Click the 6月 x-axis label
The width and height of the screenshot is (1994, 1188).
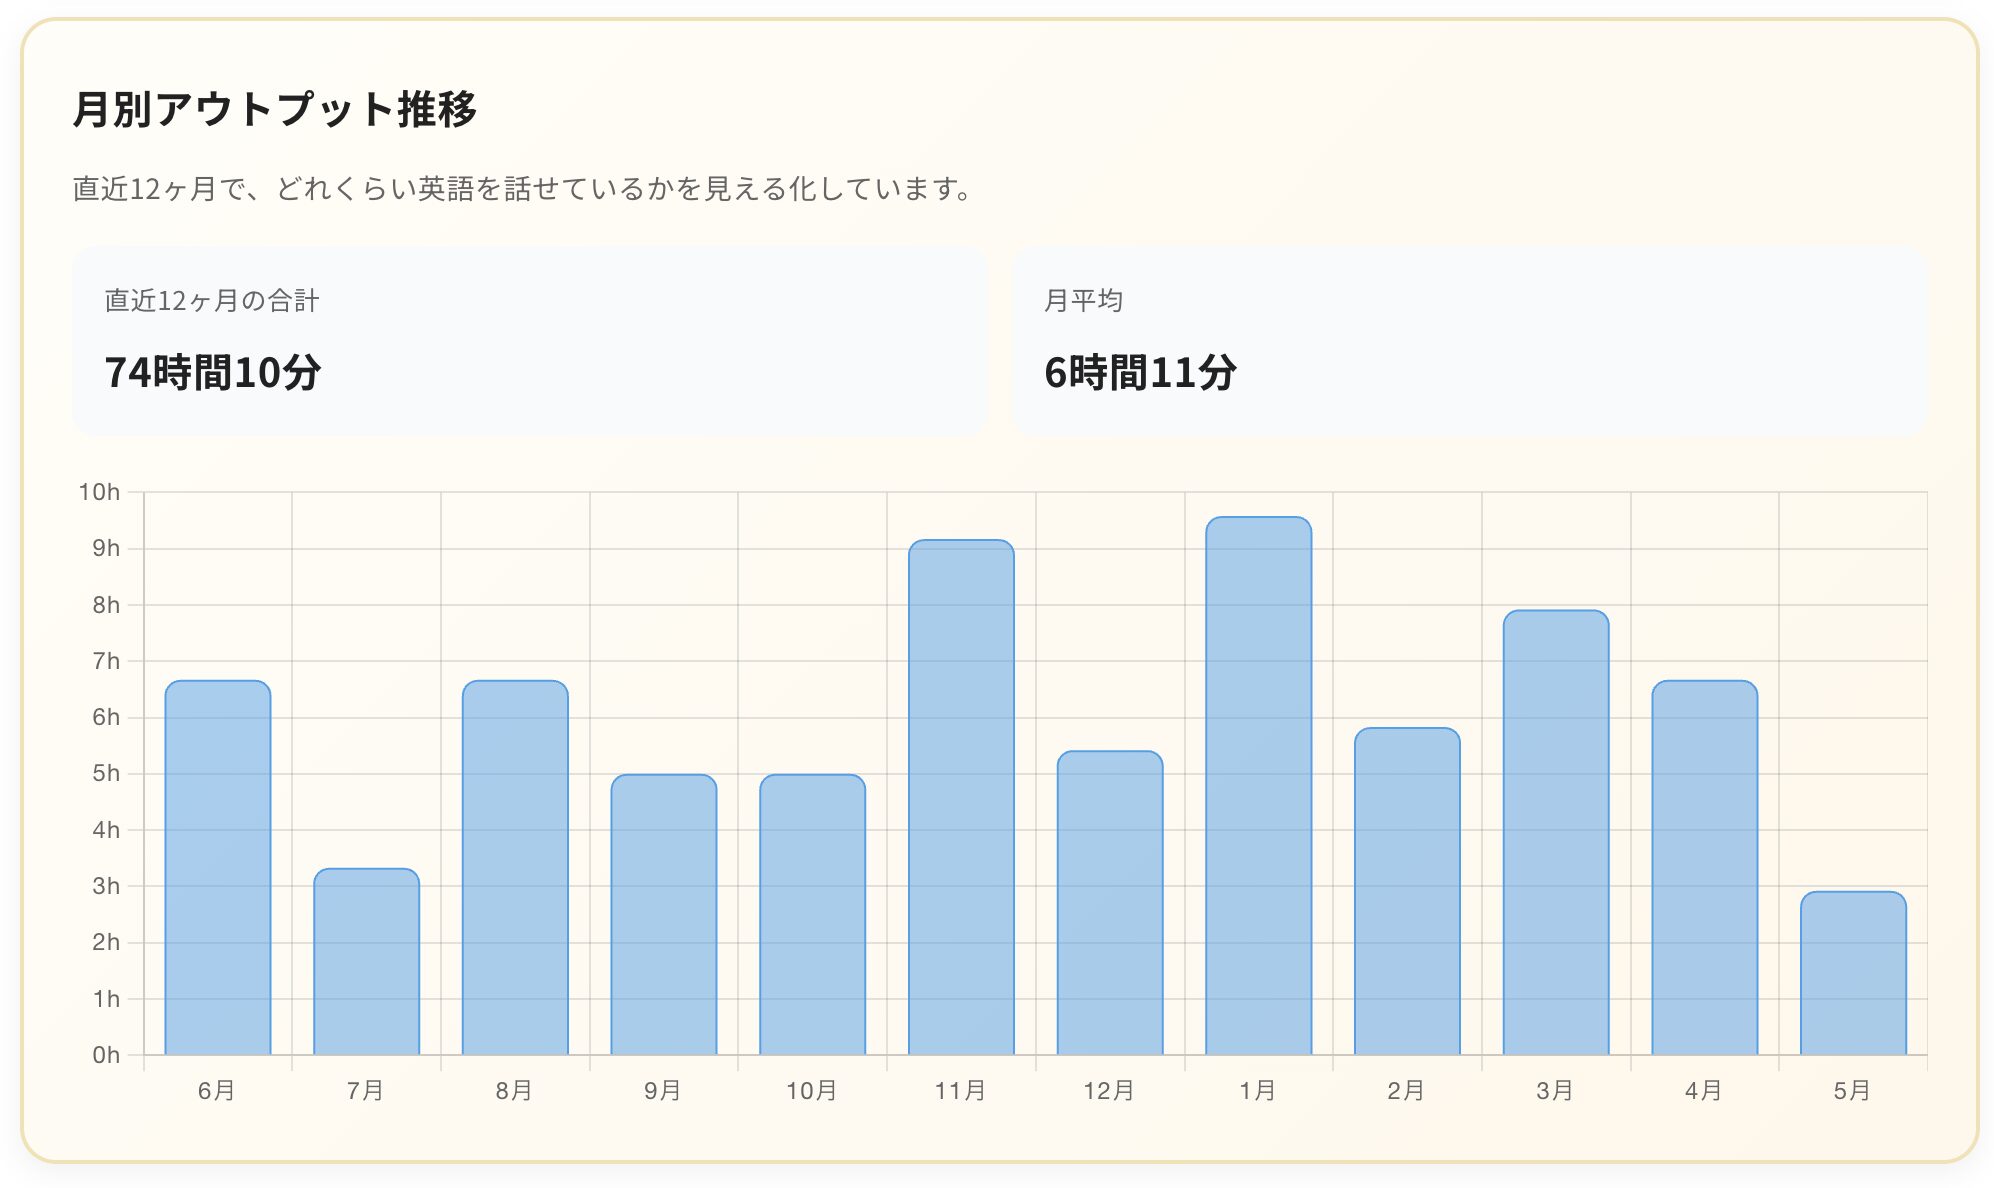(217, 1091)
